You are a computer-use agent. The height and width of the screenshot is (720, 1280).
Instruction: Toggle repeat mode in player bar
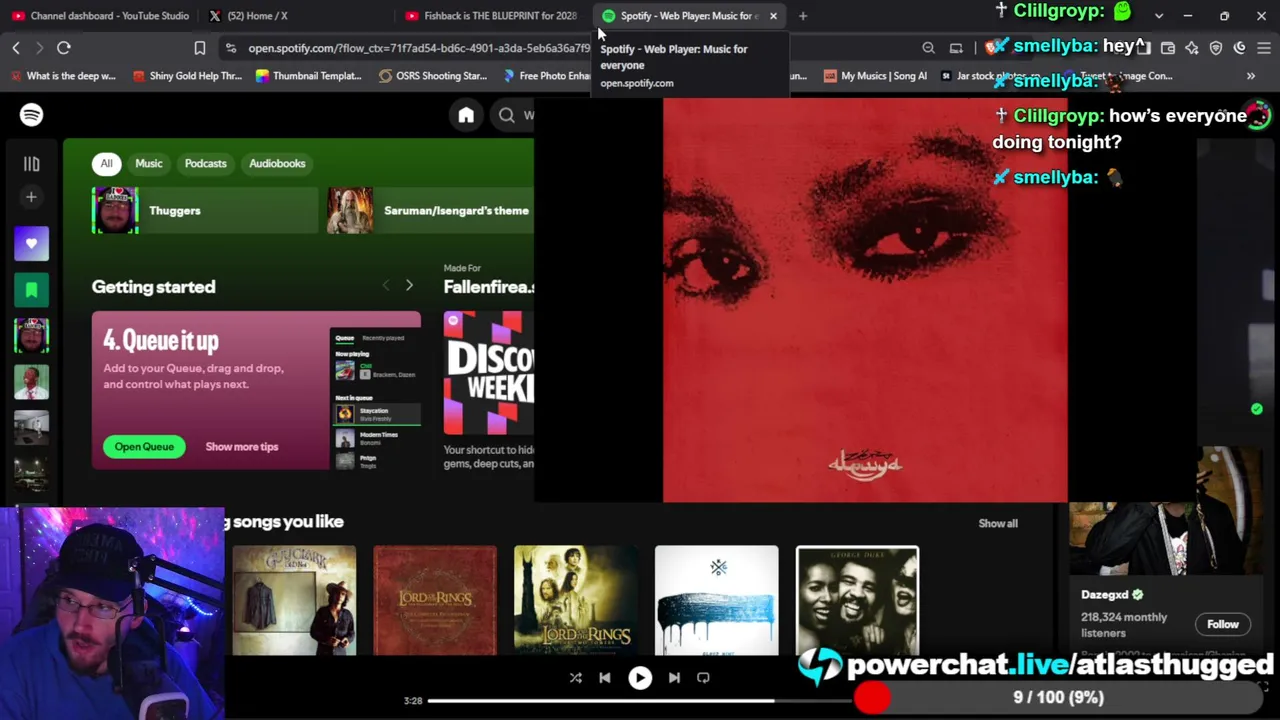(x=703, y=678)
